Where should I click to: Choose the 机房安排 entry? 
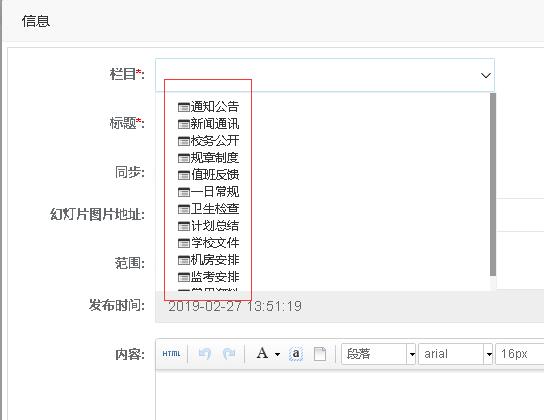point(215,260)
